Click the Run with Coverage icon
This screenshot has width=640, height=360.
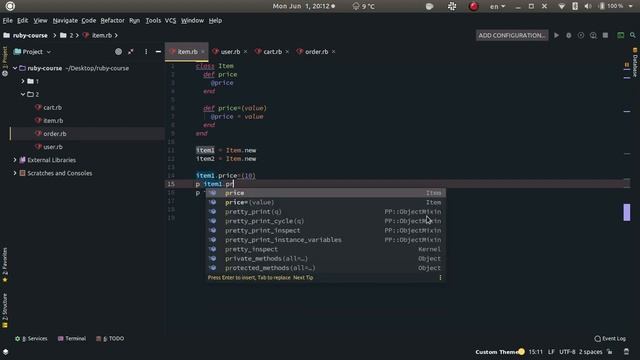[581, 36]
